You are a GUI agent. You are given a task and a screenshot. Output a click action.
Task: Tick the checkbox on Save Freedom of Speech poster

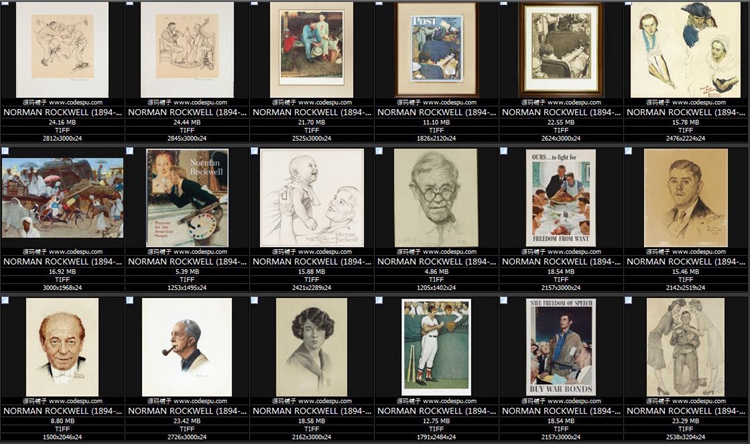tap(504, 300)
